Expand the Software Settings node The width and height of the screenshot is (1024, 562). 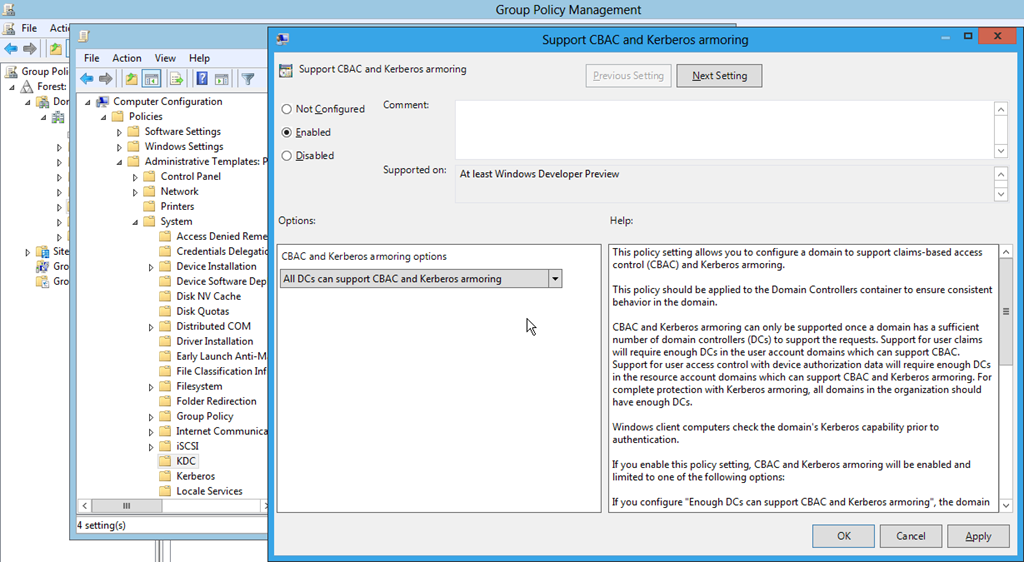(x=119, y=132)
